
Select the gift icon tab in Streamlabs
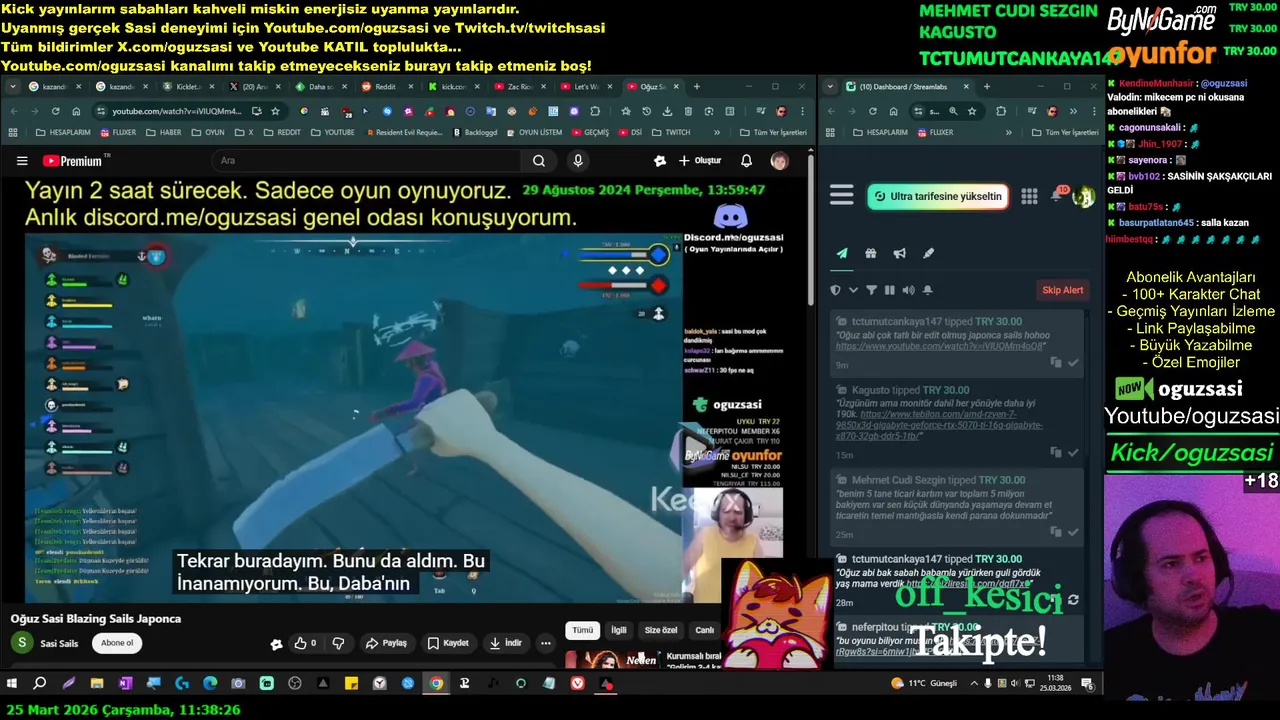pyautogui.click(x=871, y=254)
